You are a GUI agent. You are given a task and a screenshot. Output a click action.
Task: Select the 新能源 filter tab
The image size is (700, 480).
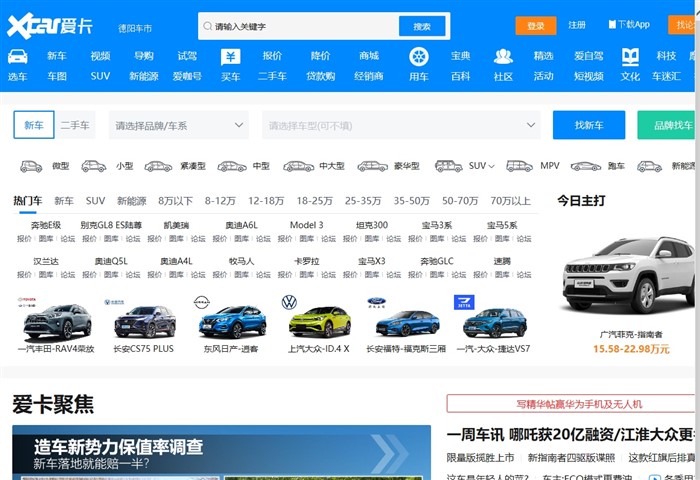132,201
